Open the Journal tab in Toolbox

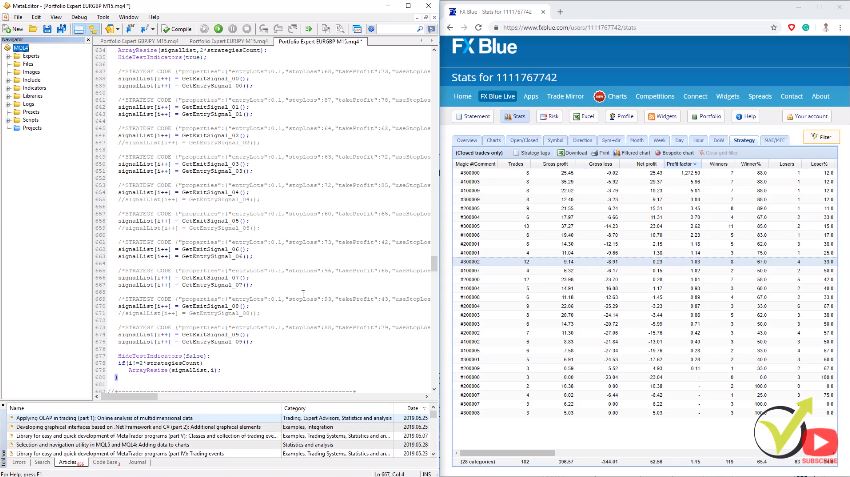coord(137,462)
